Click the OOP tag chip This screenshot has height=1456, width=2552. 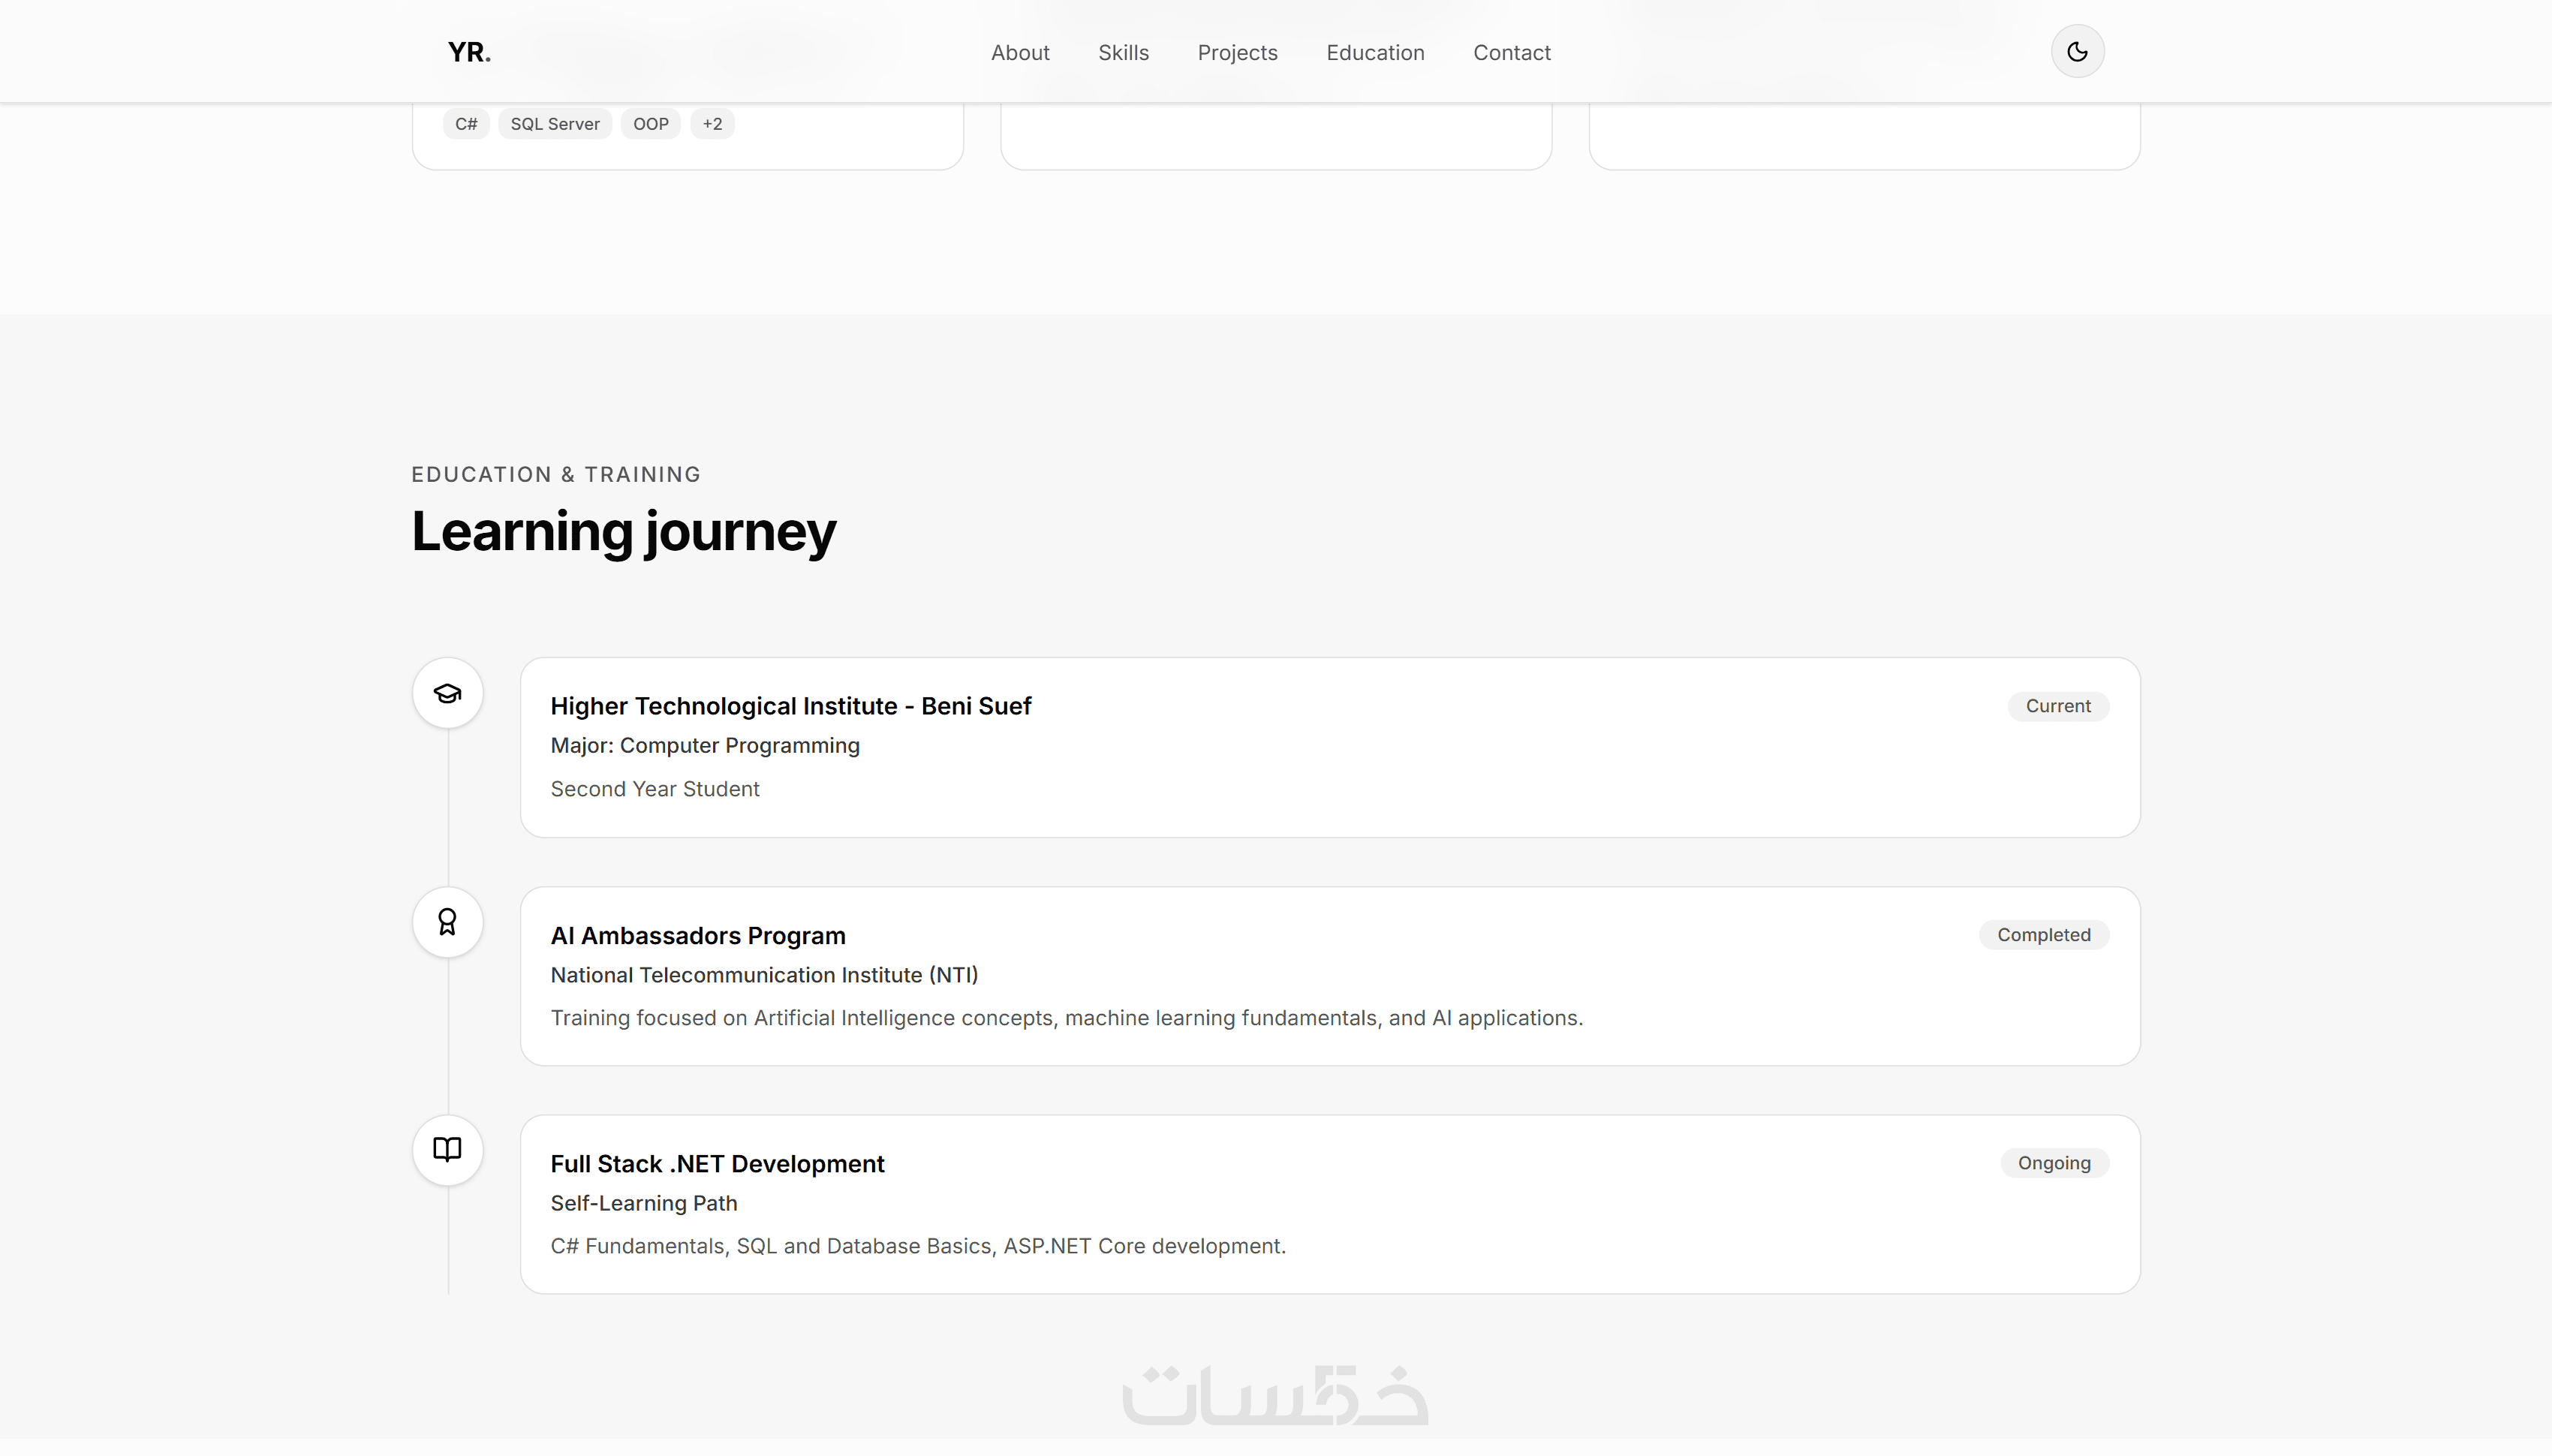click(650, 124)
